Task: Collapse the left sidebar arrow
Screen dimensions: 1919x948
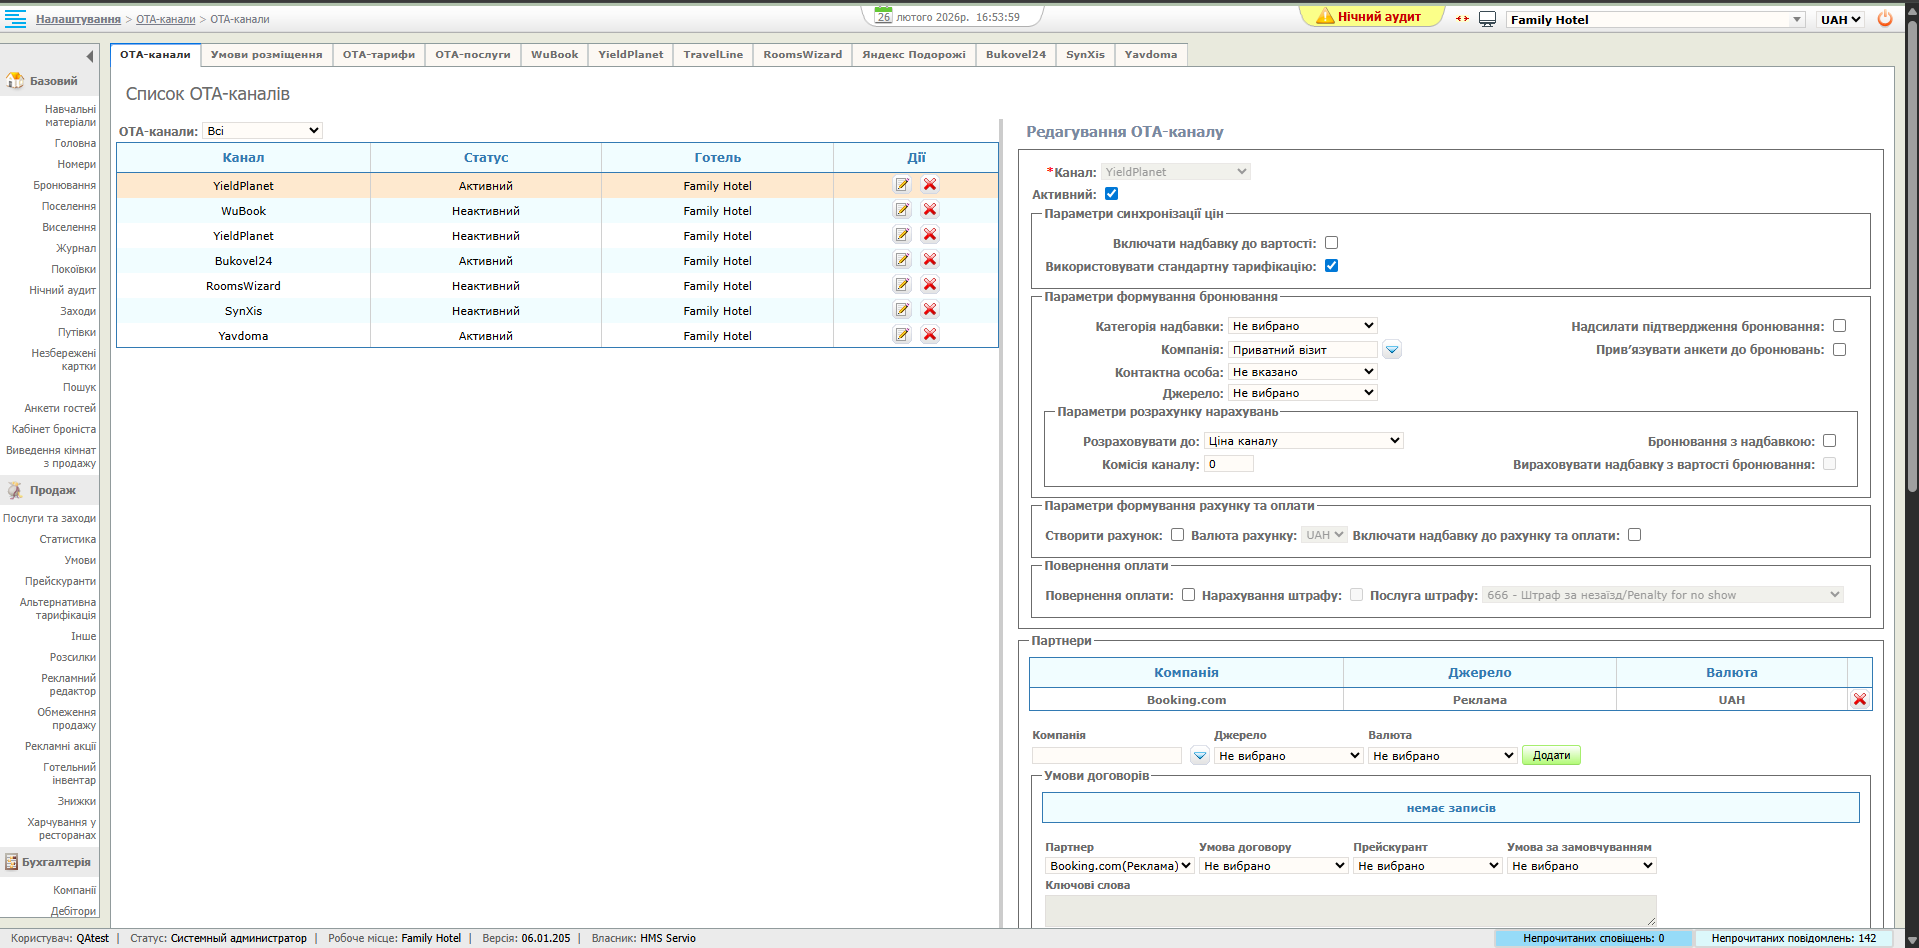Action: point(89,56)
